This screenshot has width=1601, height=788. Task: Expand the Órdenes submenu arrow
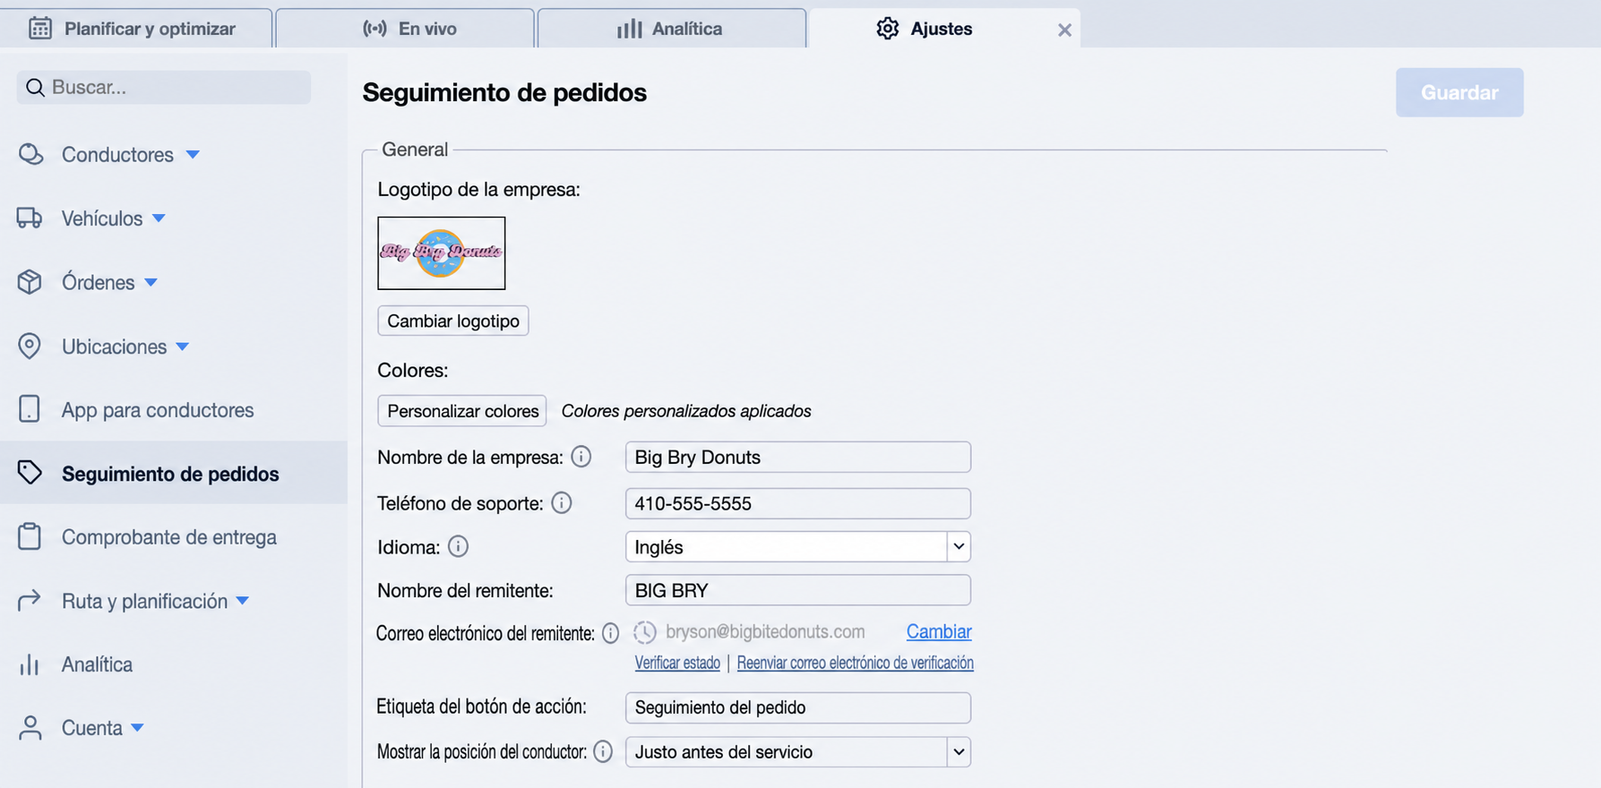coord(151,283)
